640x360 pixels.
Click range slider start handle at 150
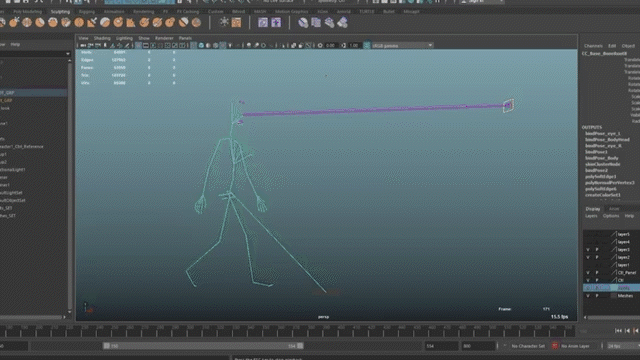(107, 346)
